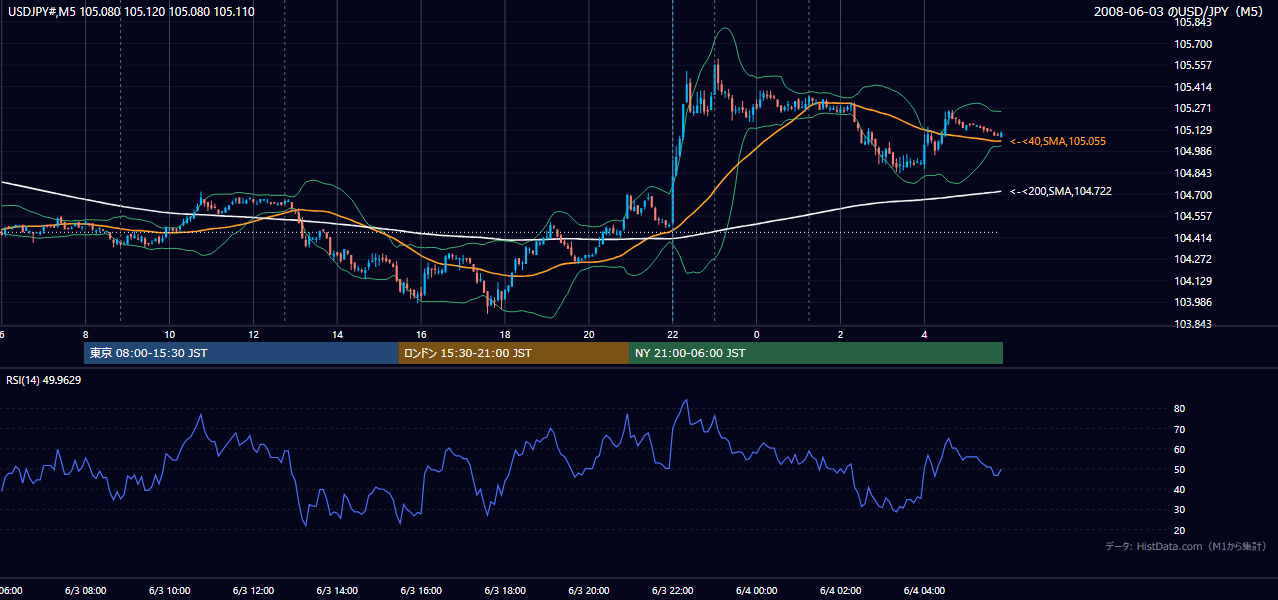The image size is (1278, 600).
Task: Click the RSI(14) 49.9629 indicator label
Action: [44, 380]
